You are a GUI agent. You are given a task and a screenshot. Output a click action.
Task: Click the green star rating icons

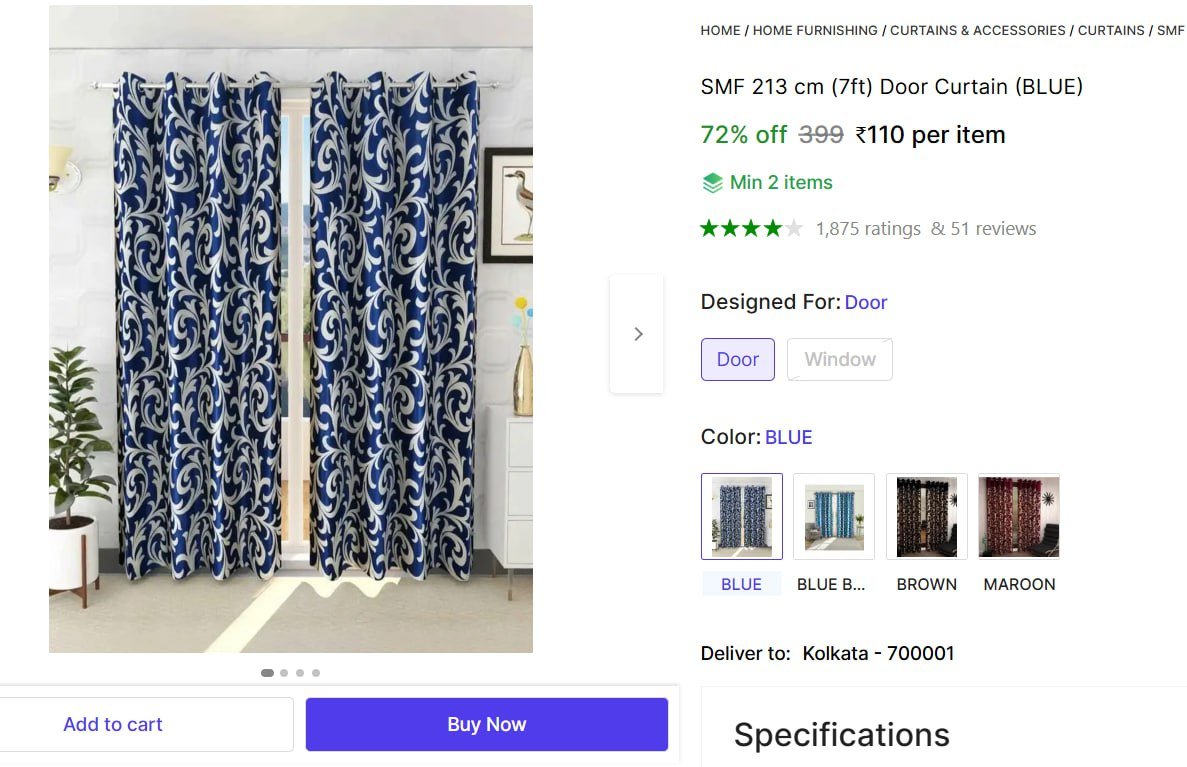coord(751,229)
